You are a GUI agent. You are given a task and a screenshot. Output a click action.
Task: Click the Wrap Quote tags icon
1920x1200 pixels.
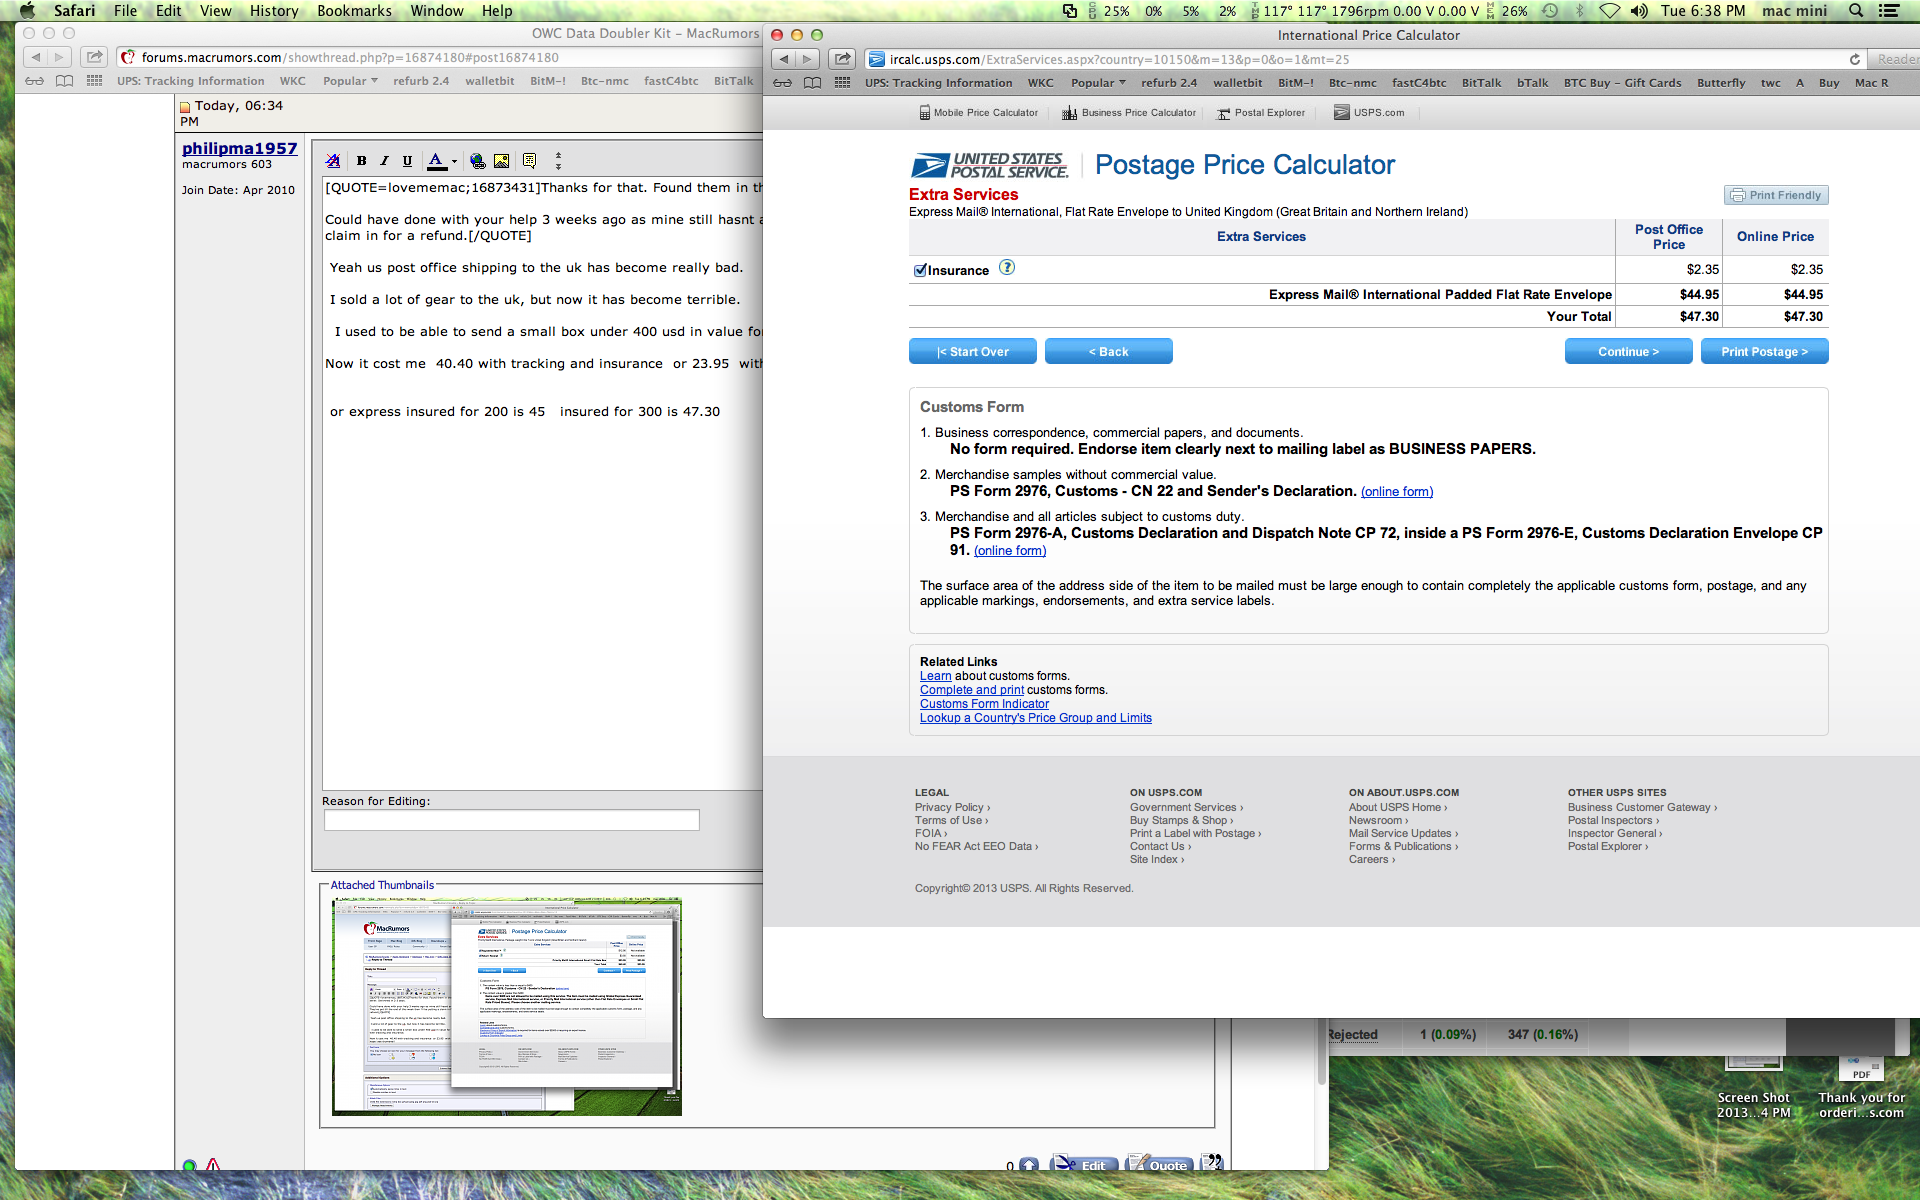[530, 161]
